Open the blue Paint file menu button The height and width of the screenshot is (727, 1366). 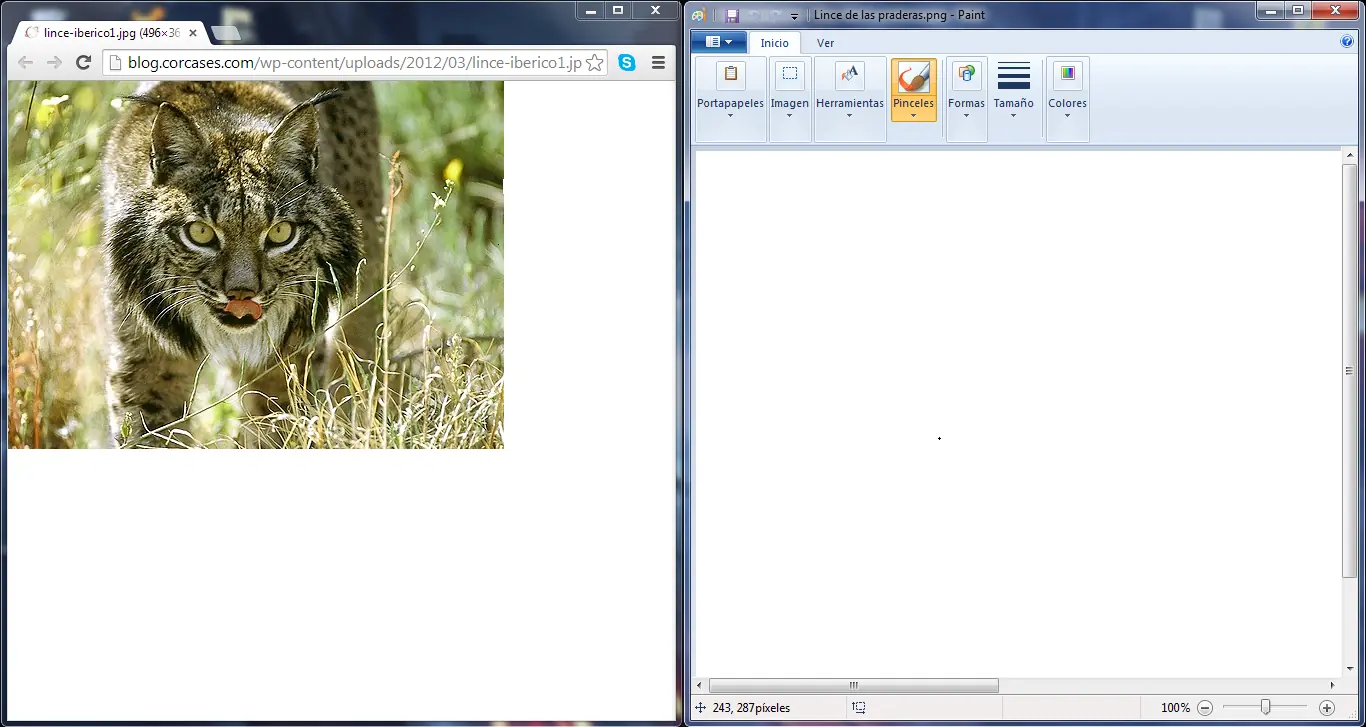[718, 42]
